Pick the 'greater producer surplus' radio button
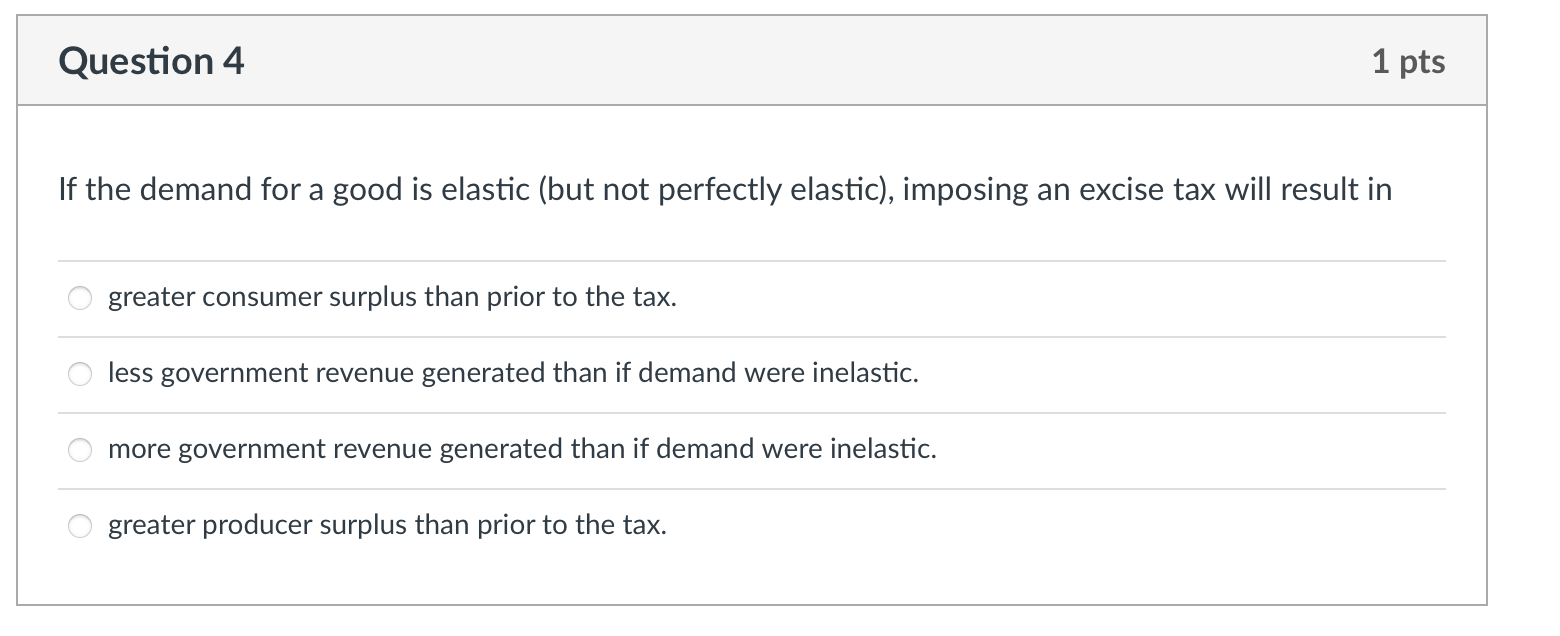Image resolution: width=1560 pixels, height=636 pixels. [80, 526]
